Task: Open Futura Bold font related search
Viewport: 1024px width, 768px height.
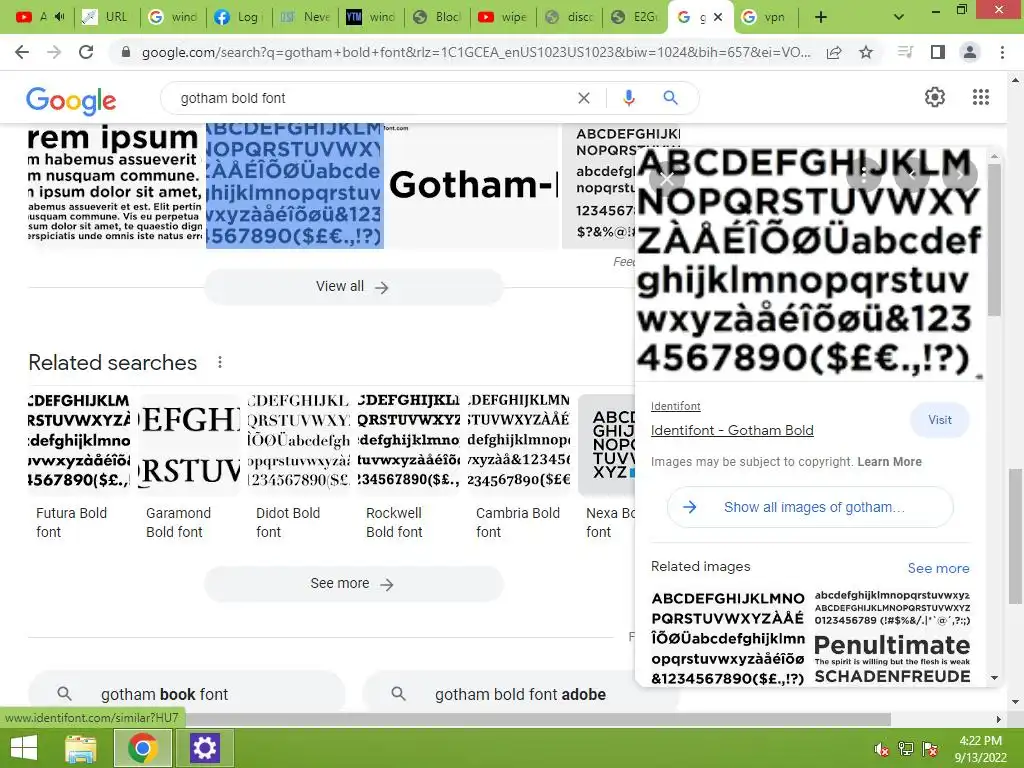Action: [79, 466]
